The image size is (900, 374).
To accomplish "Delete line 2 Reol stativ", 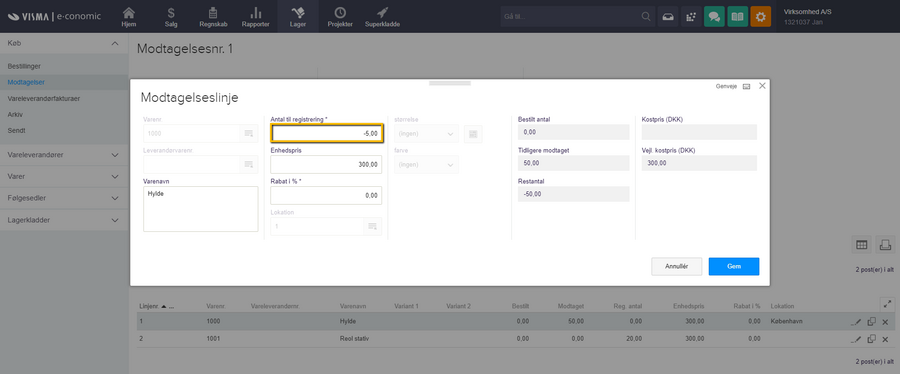I will [885, 339].
